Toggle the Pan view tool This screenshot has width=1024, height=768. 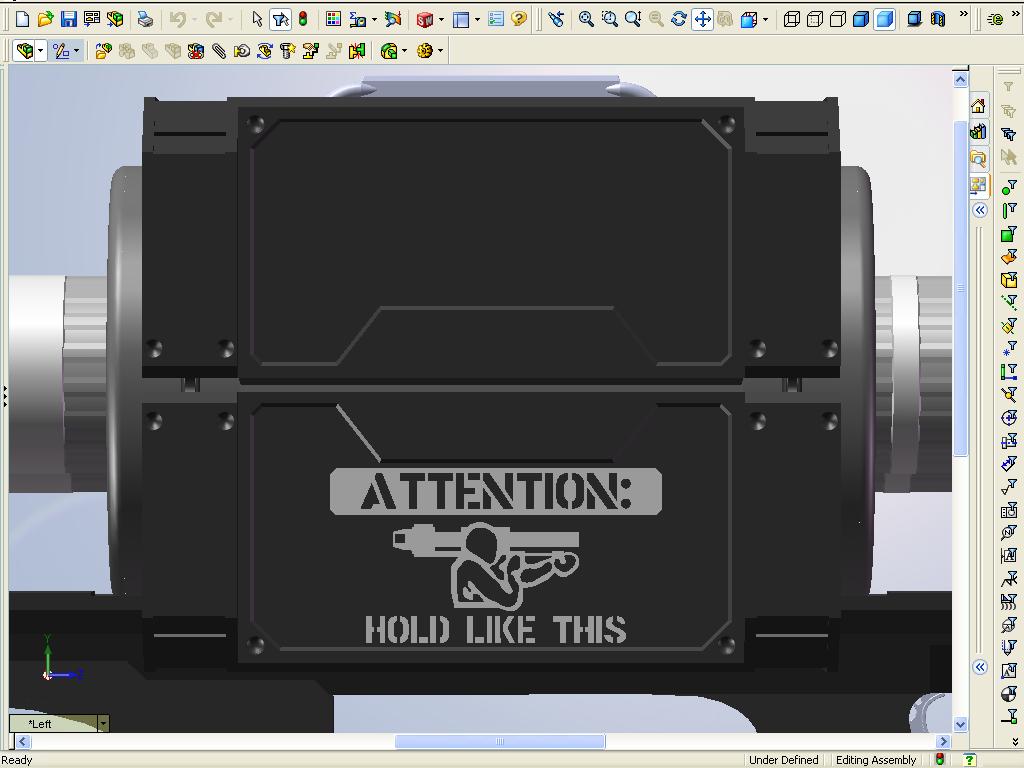coord(702,19)
